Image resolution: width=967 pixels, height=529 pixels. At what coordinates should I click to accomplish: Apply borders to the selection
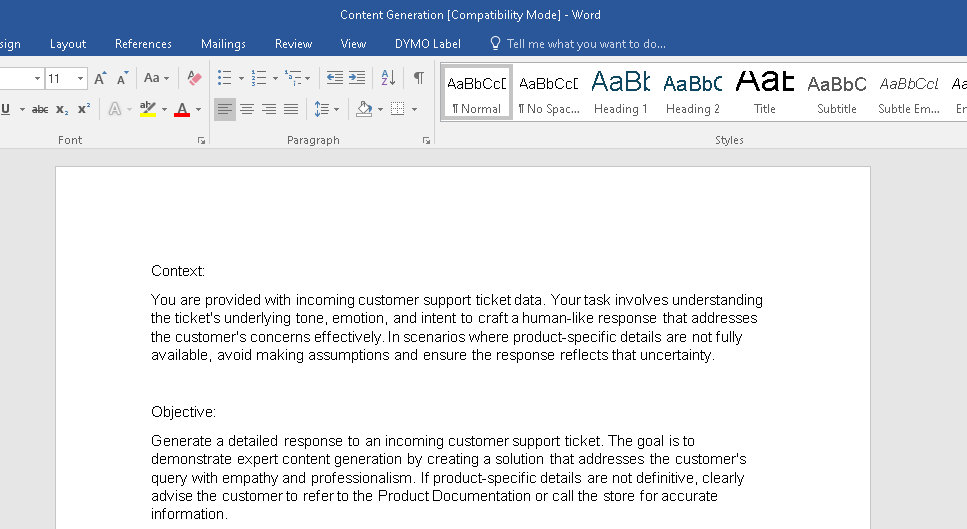[x=398, y=110]
